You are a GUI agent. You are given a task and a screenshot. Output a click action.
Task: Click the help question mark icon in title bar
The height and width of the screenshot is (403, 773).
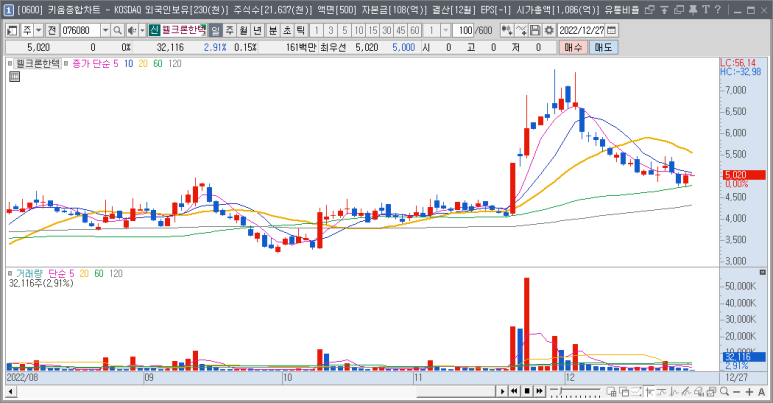(x=718, y=9)
